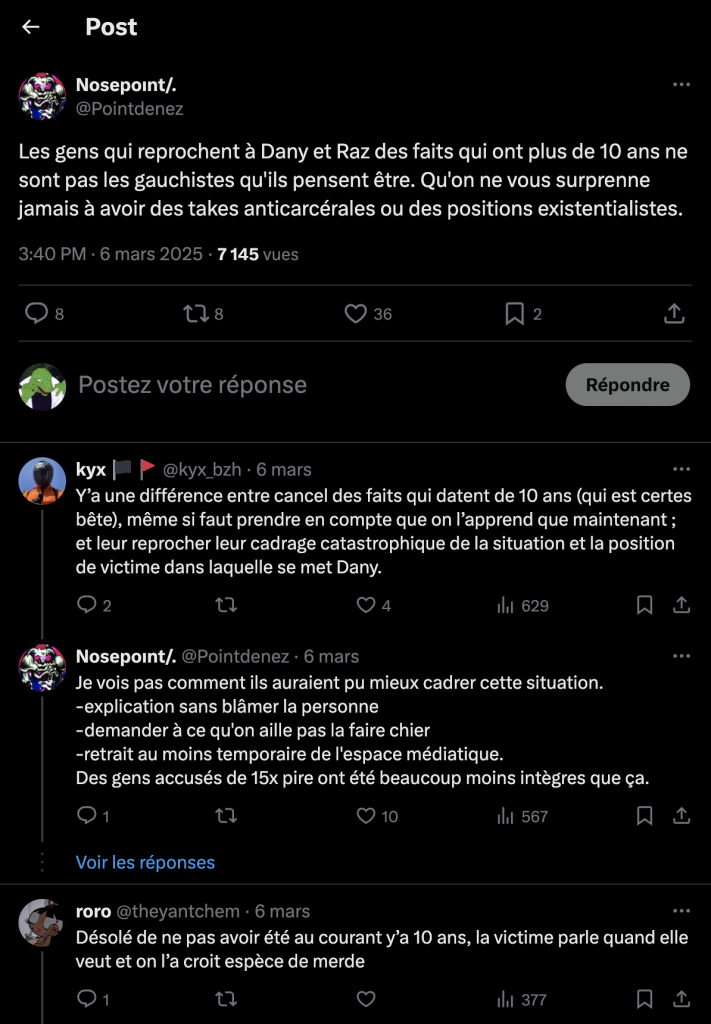Share the main post
Screen dimensions: 711x1024
pyautogui.click(x=675, y=314)
